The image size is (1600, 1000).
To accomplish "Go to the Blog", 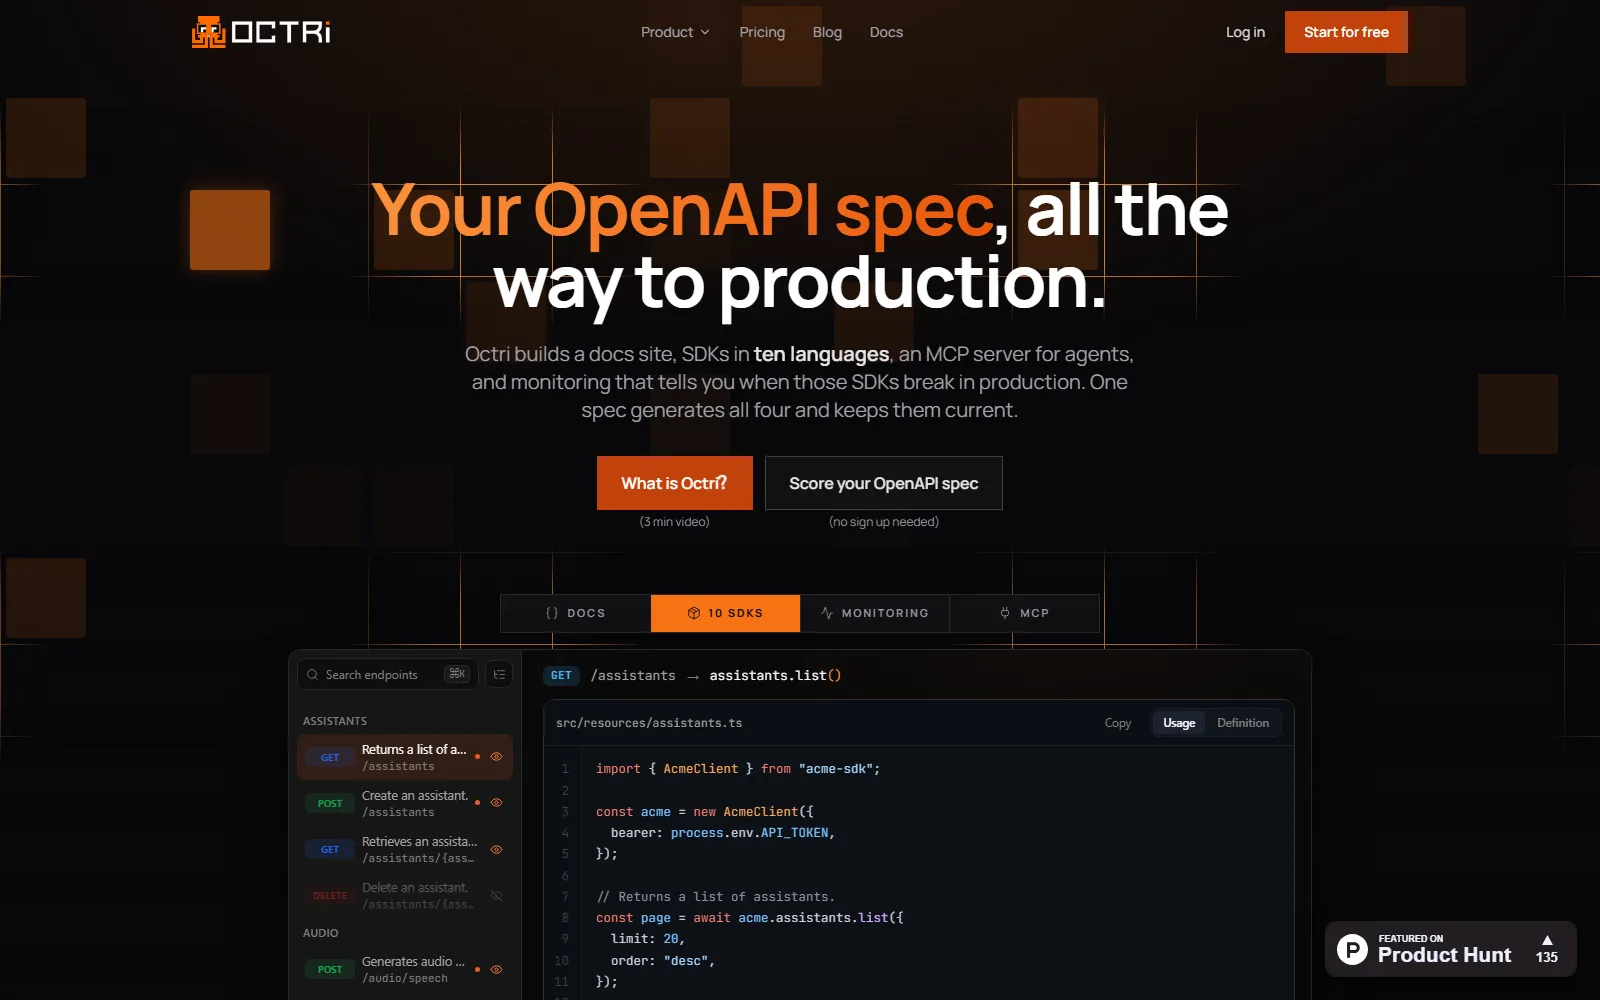I will click(x=827, y=32).
